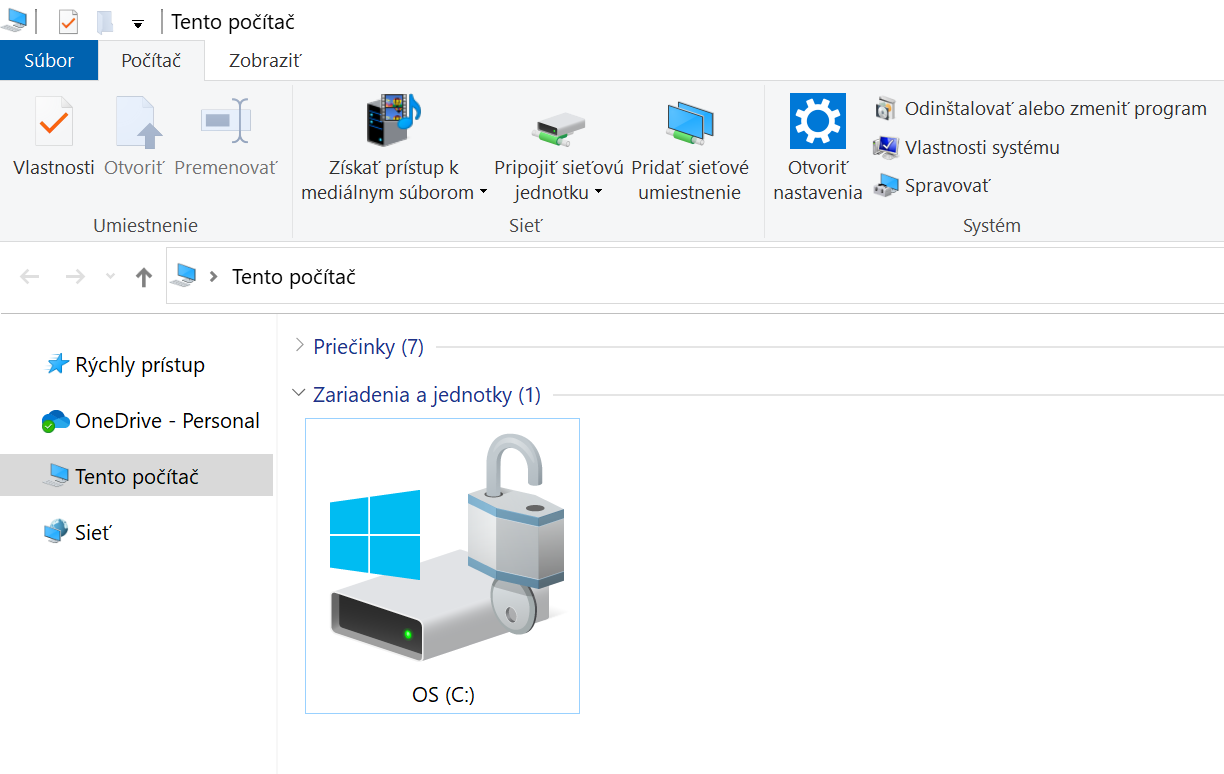This screenshot has width=1224, height=774.
Task: Switch to the Zobraziť ribbon tab
Action: tap(265, 61)
